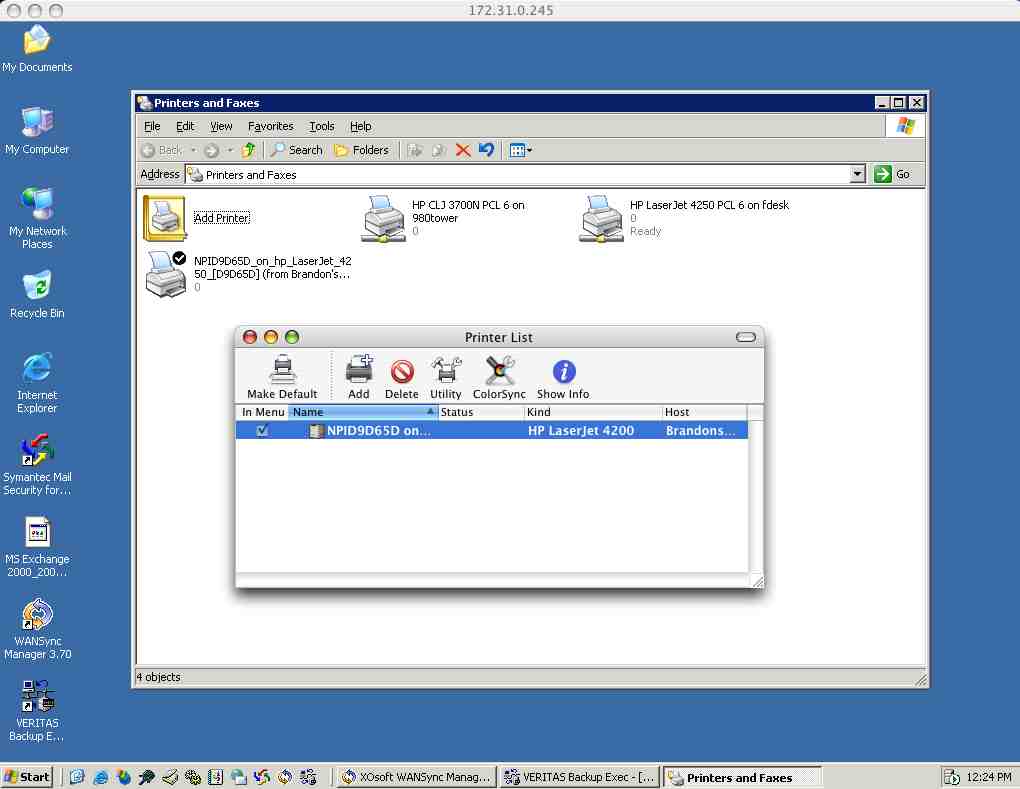Switch to VERITAS Backup Exec taskbar item
The width and height of the screenshot is (1020, 789).
(580, 777)
